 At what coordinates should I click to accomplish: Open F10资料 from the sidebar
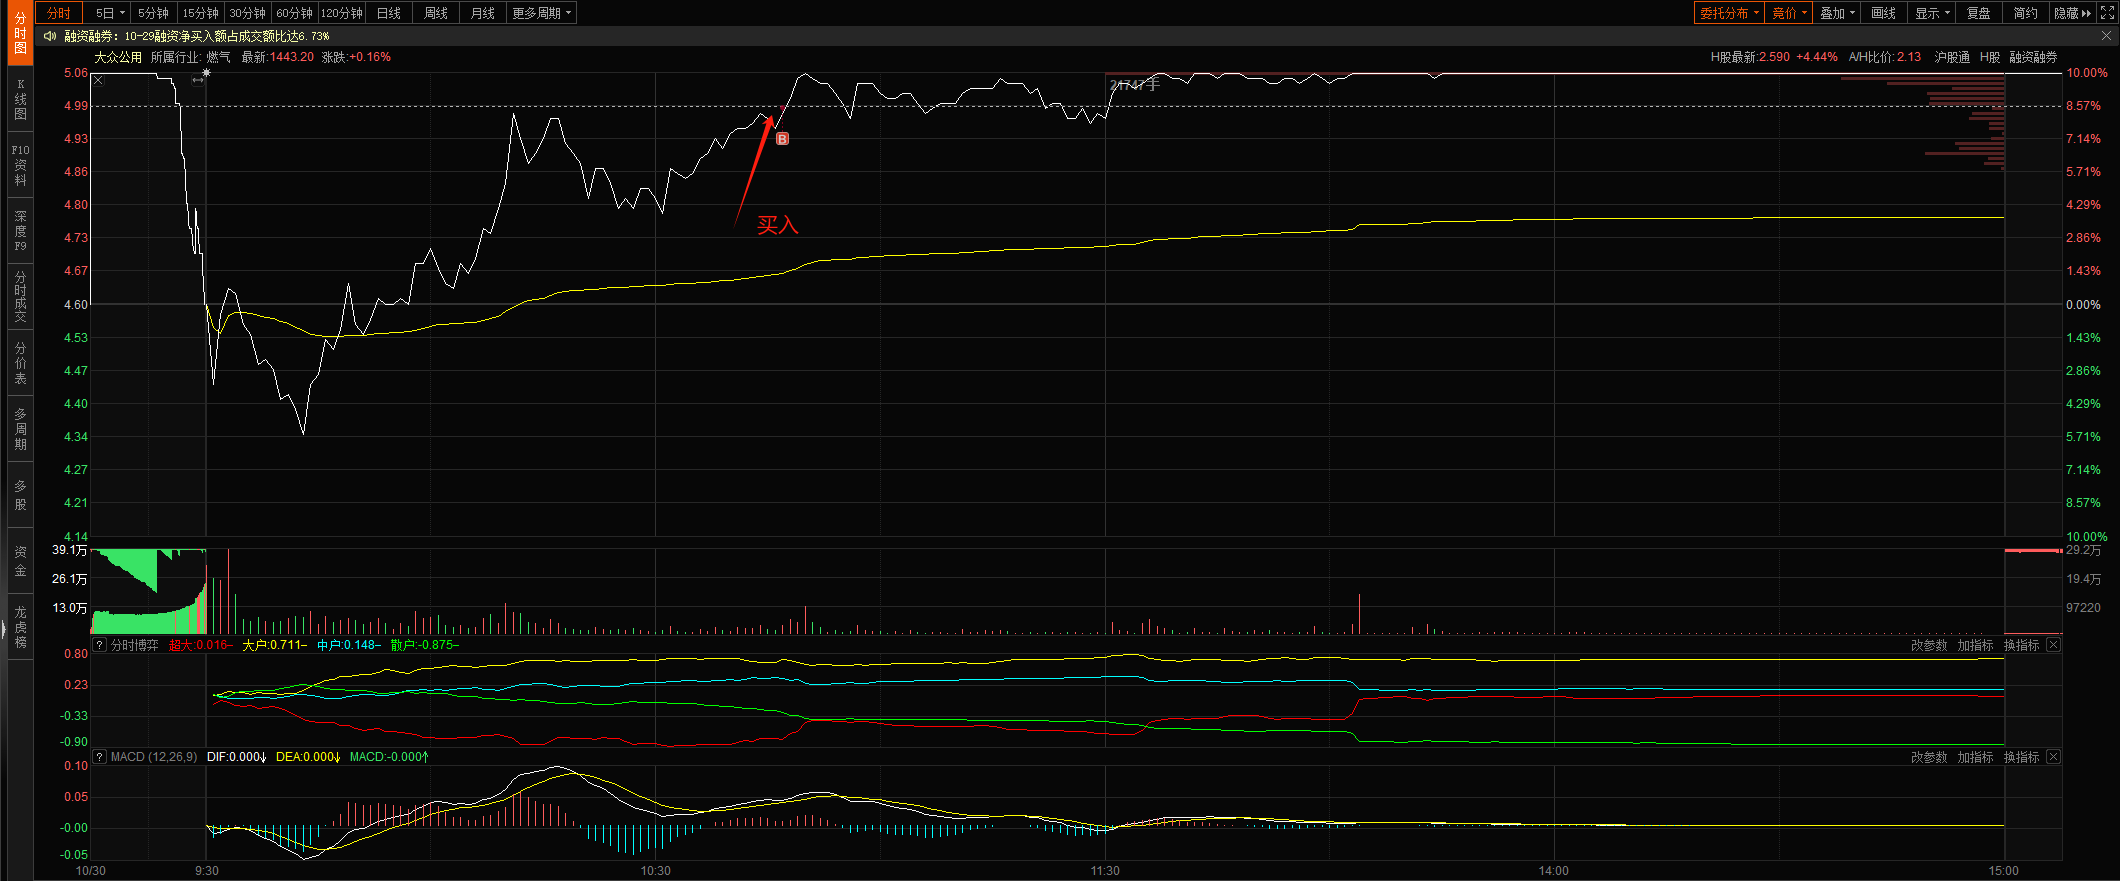20,165
